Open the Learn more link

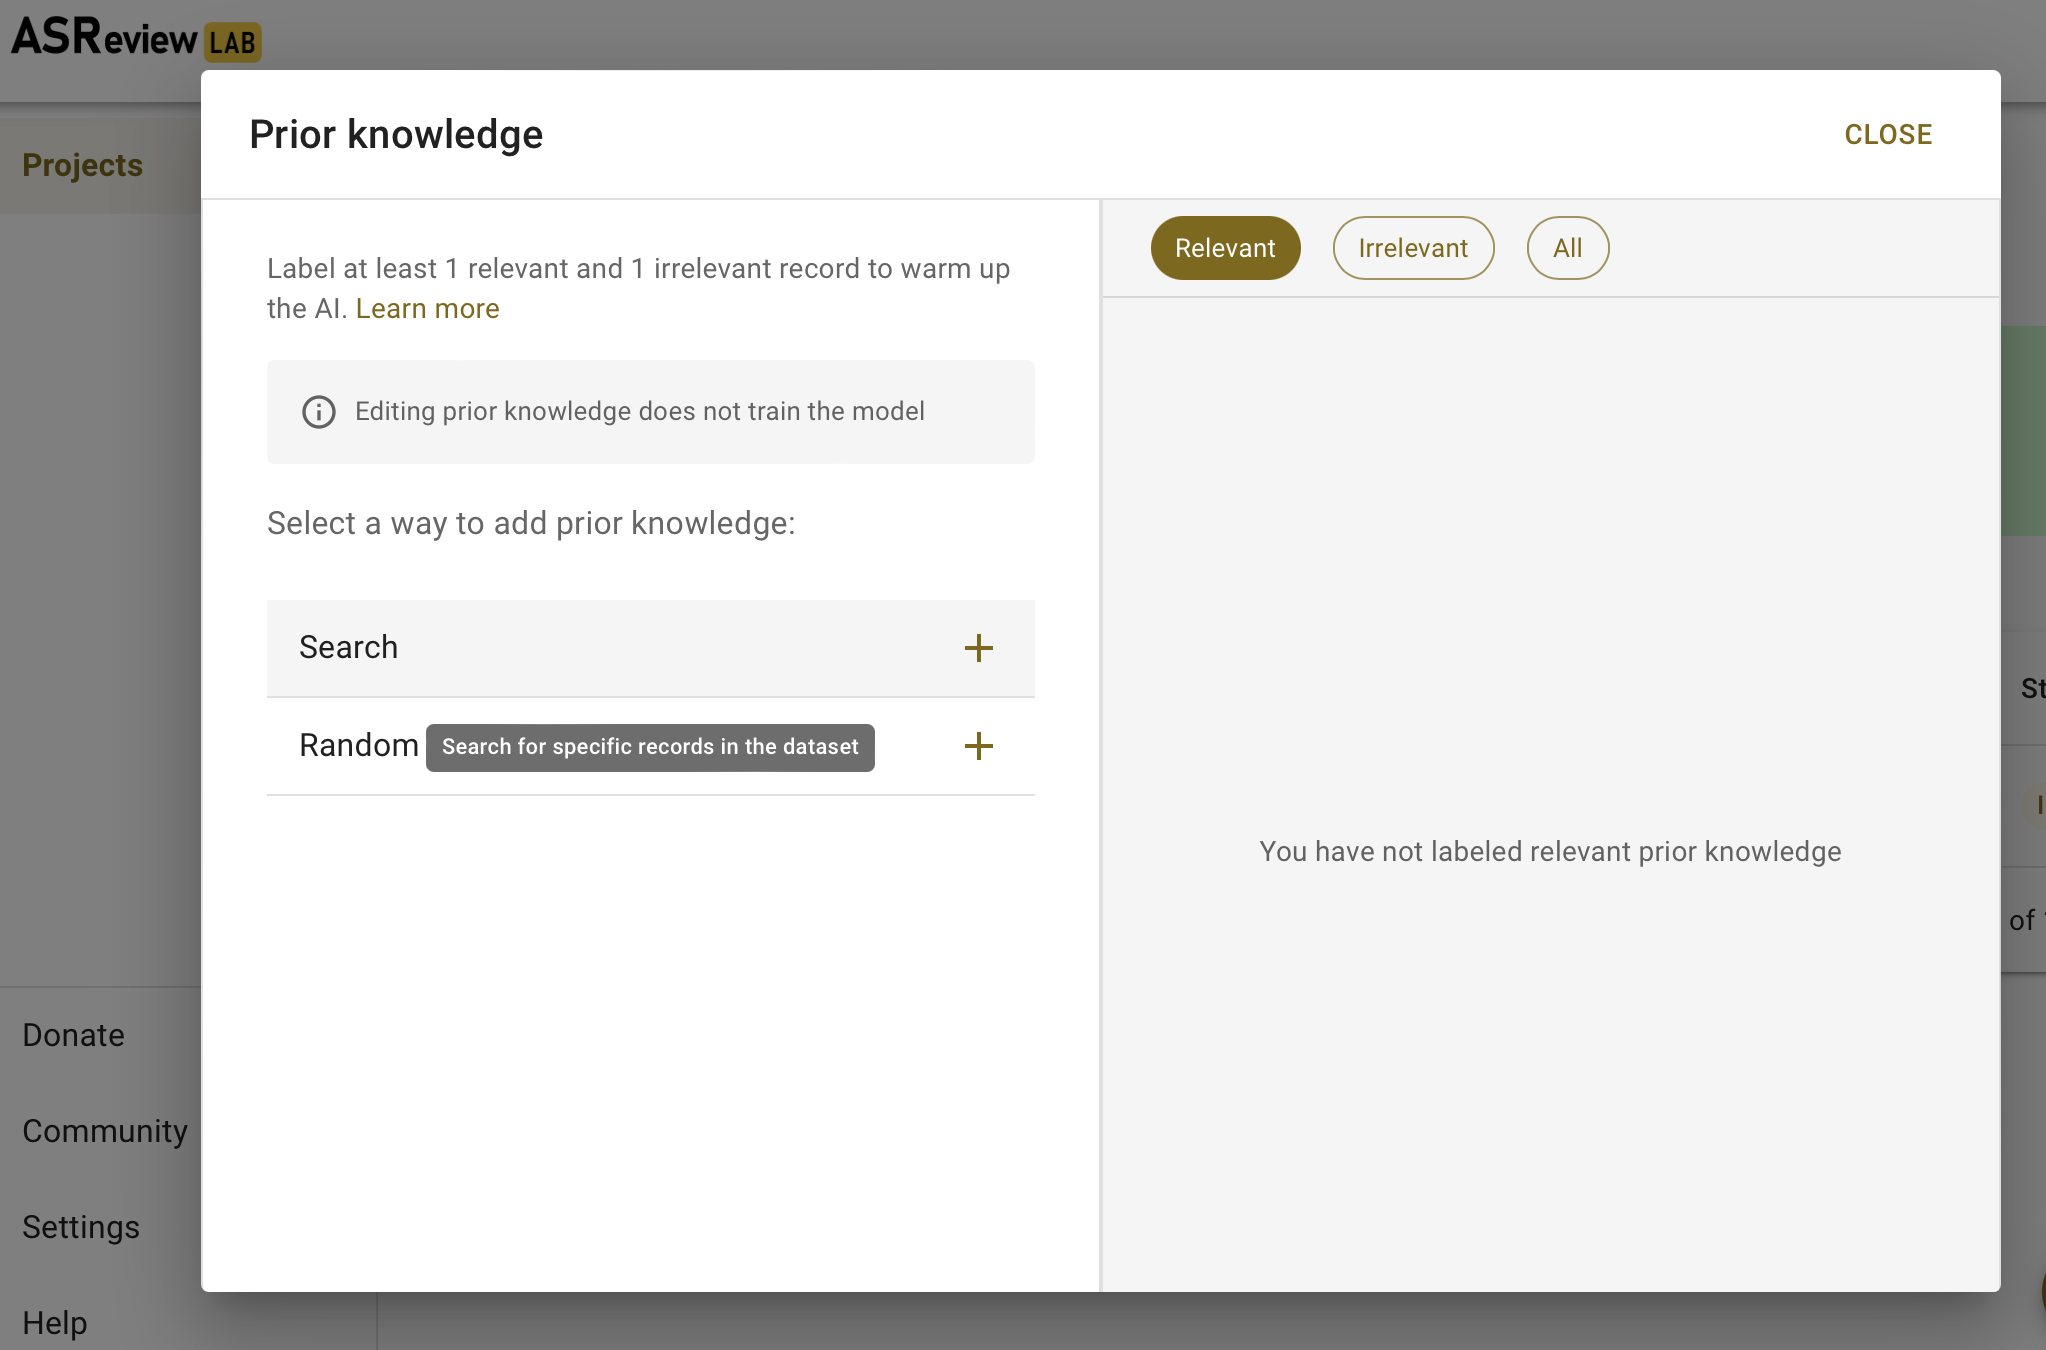click(x=427, y=309)
